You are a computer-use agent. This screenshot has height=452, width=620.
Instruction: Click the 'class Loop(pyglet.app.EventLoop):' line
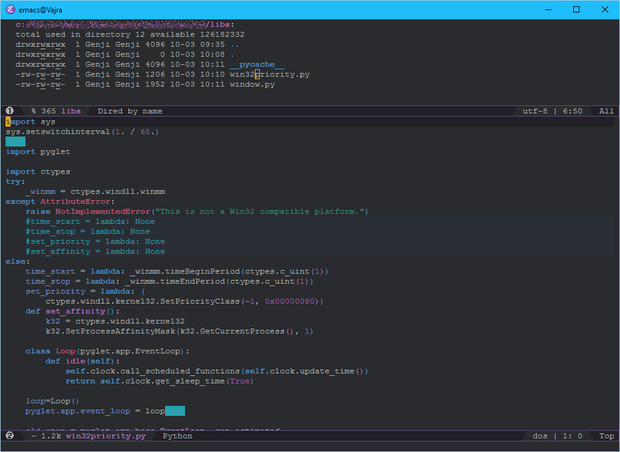pos(108,351)
